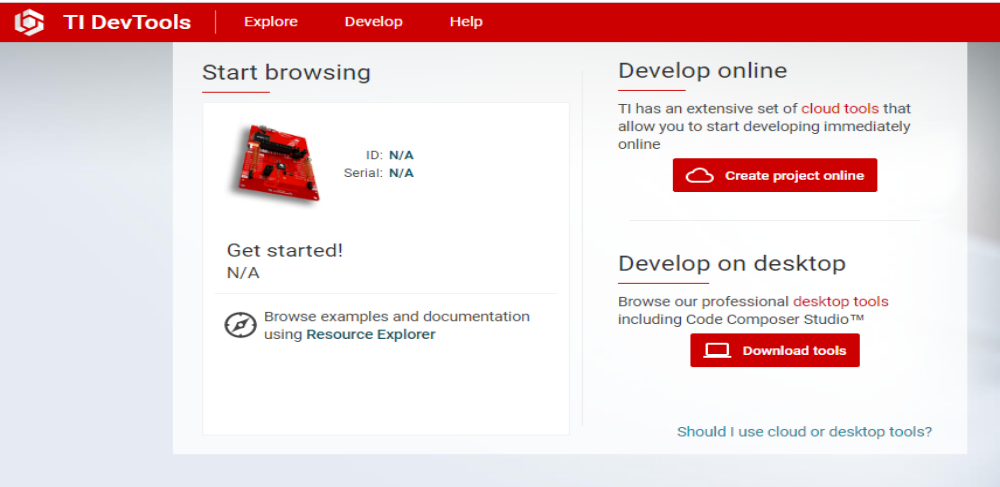
Task: Click the N/A value next to ID
Action: point(401,155)
